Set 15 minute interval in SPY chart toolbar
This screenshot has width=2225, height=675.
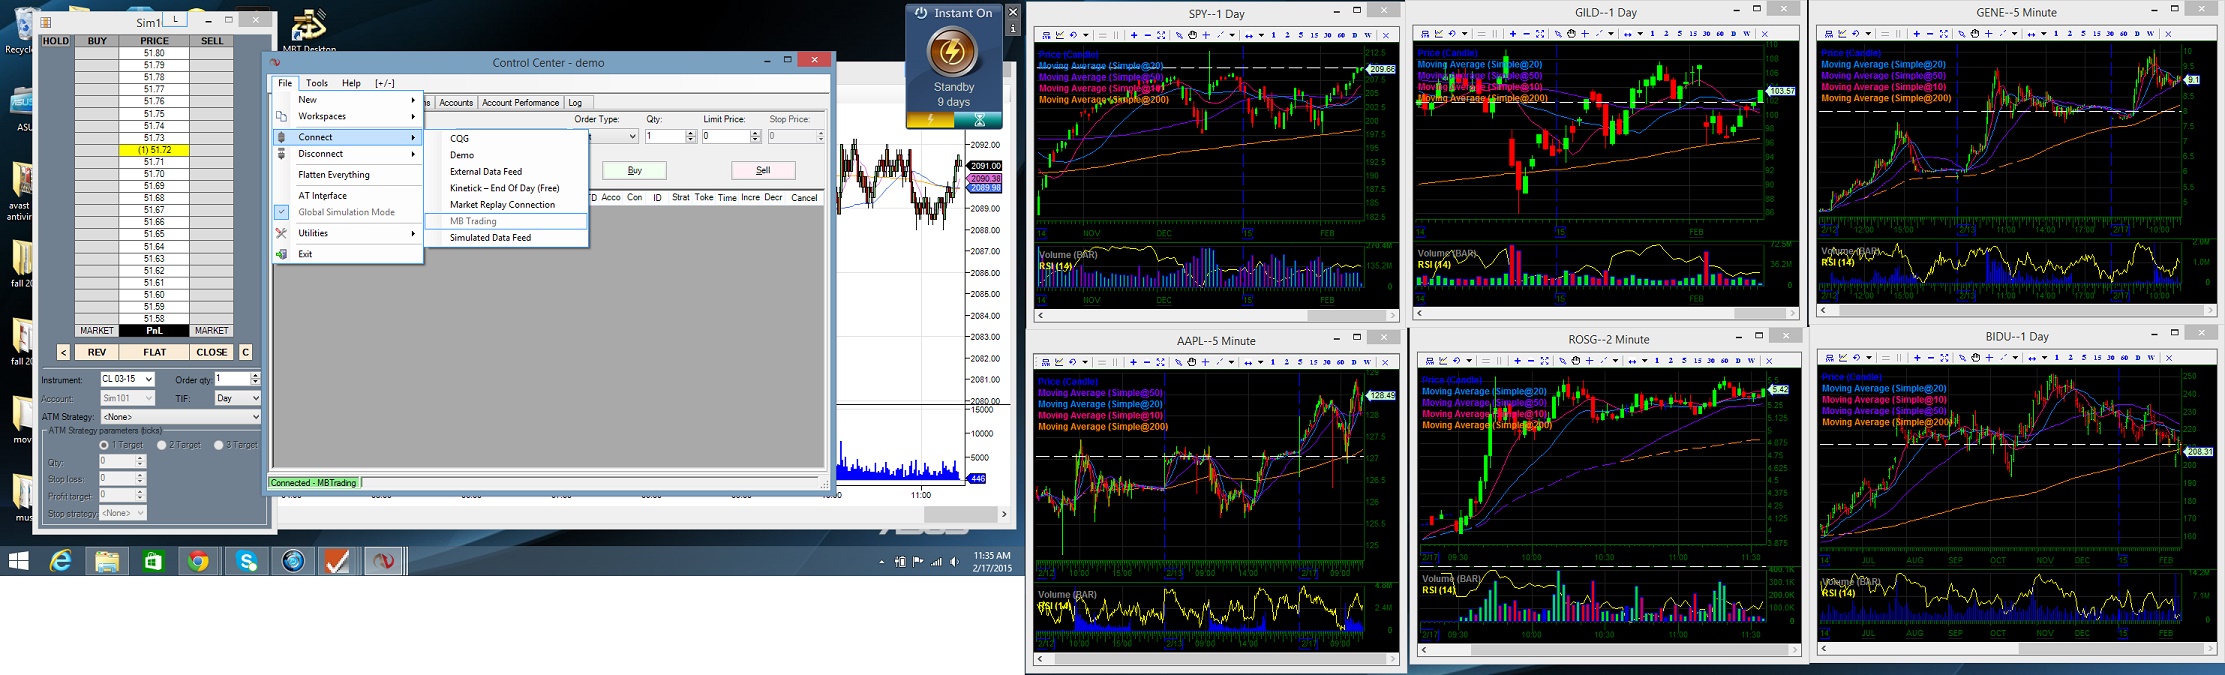pyautogui.click(x=1314, y=35)
